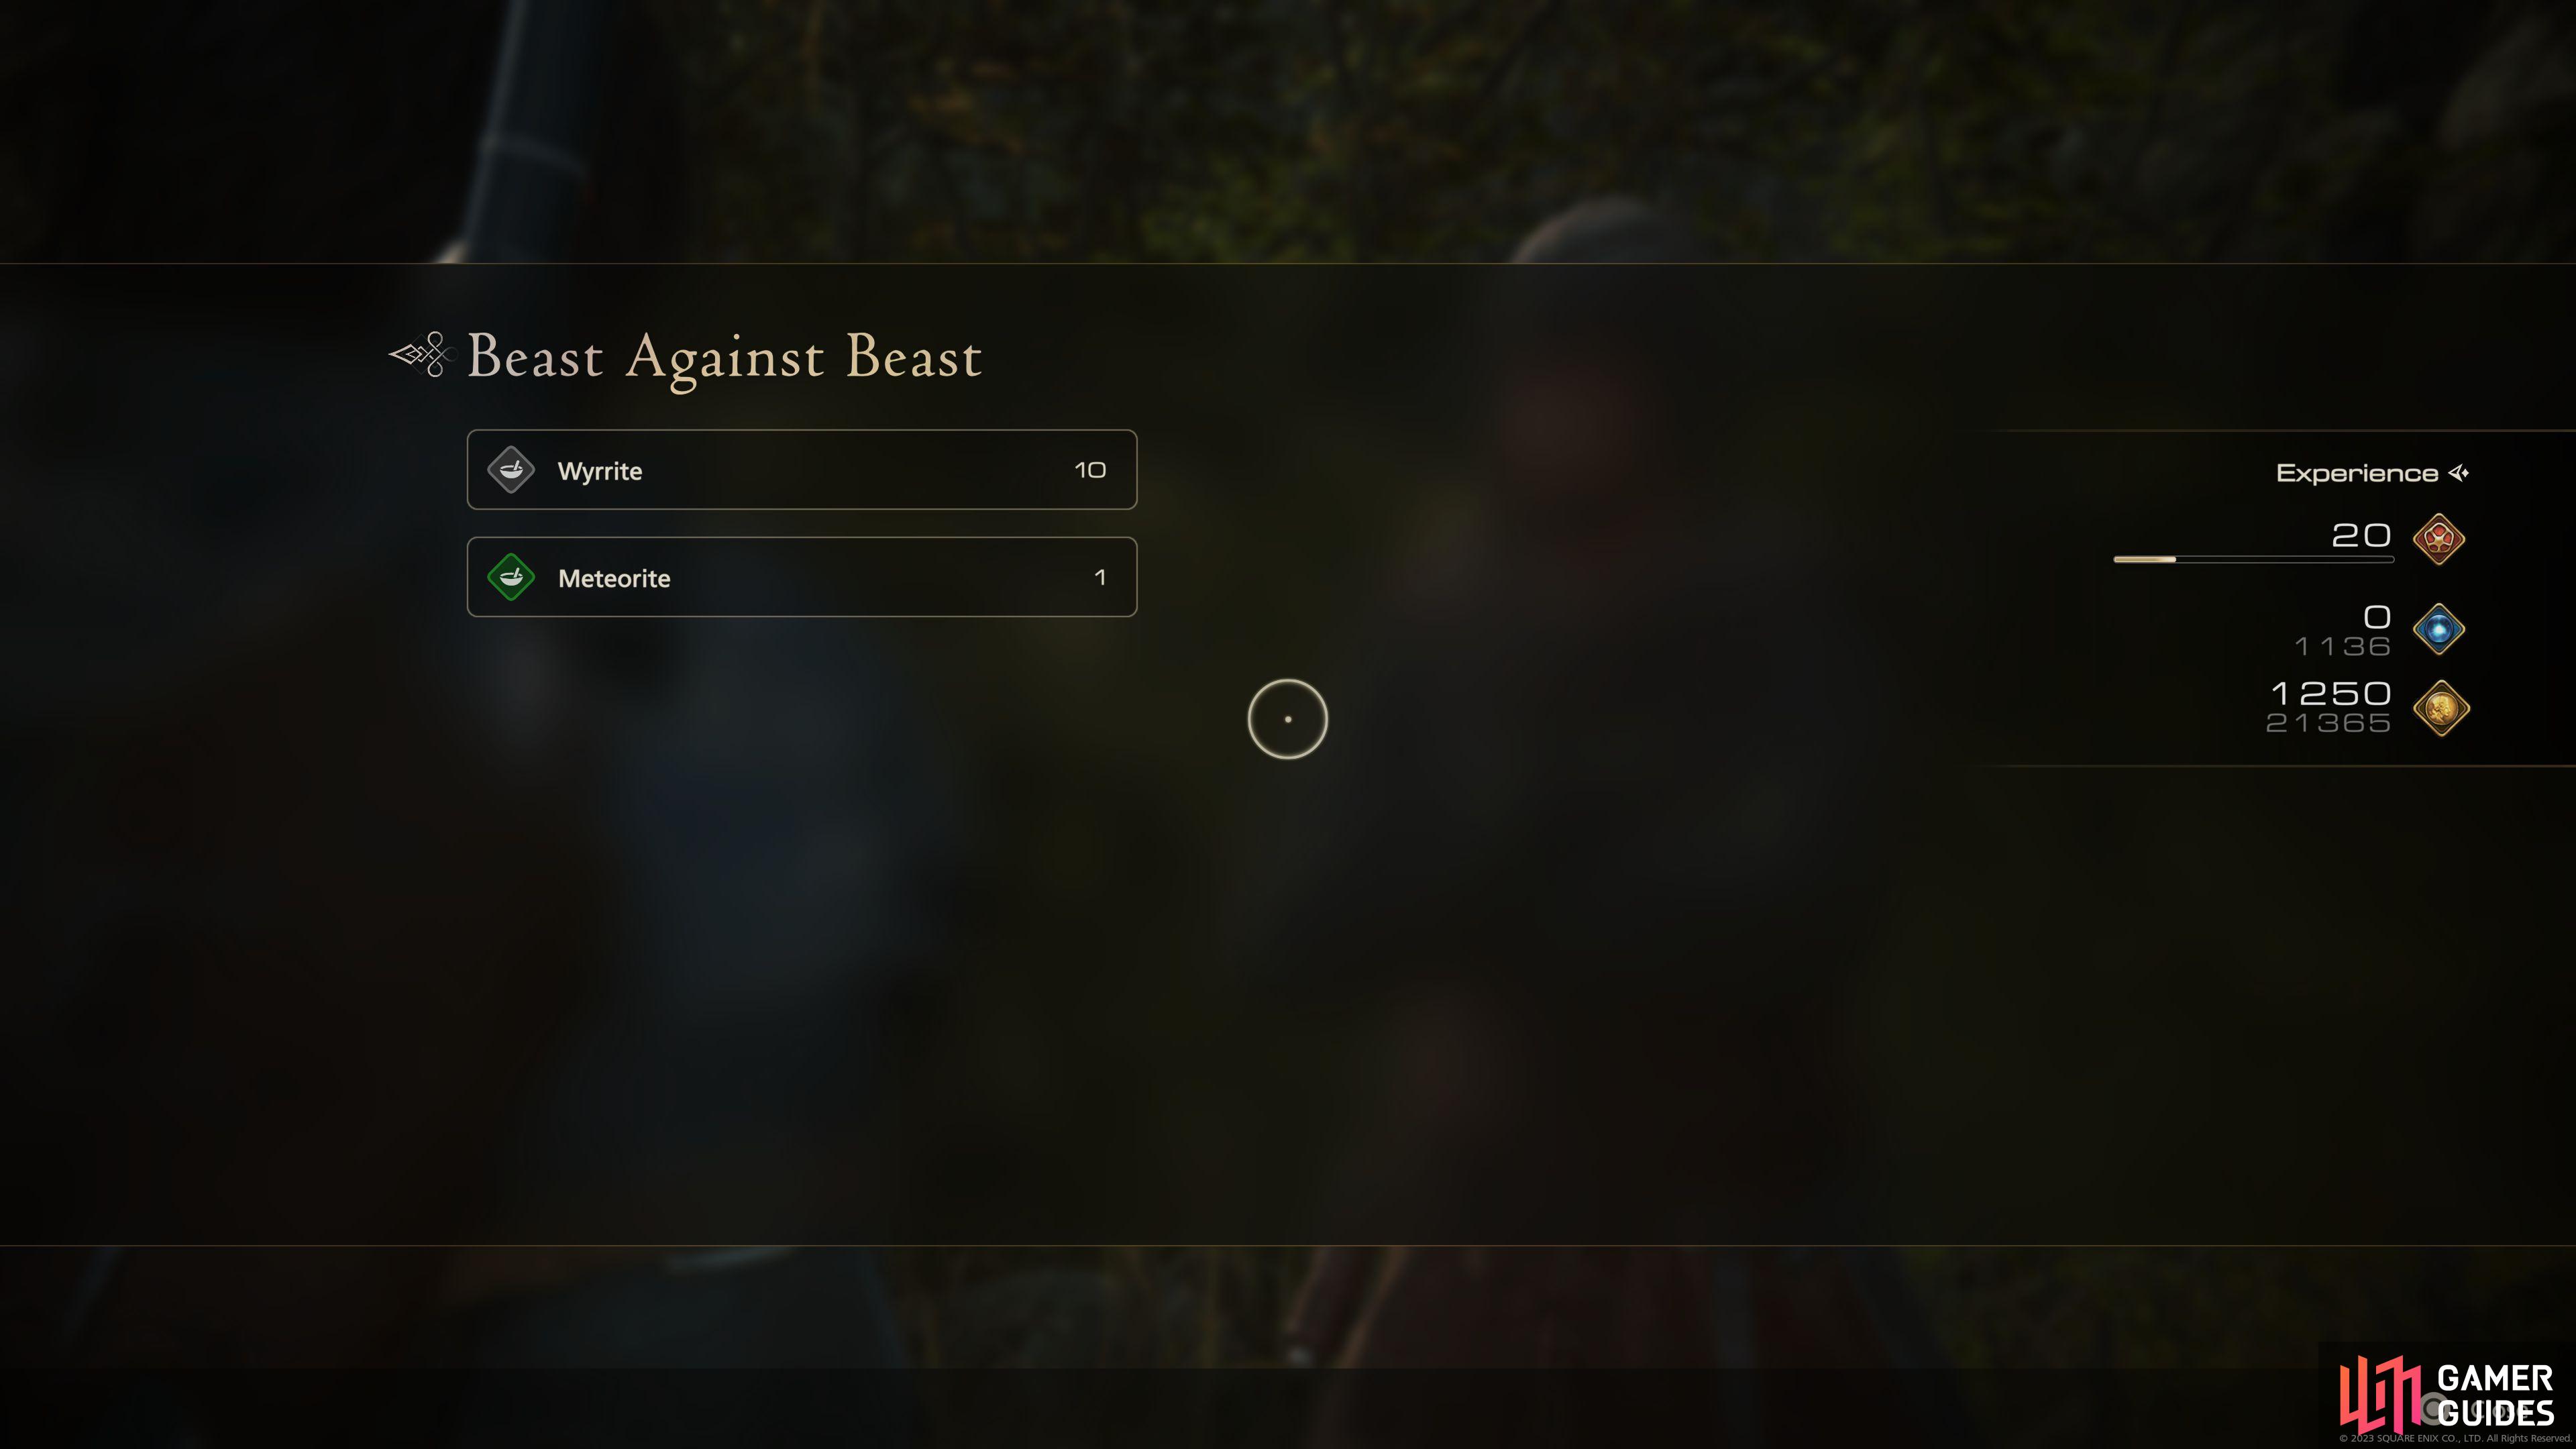
Task: Click the arrow icon next to Experience
Action: pyautogui.click(x=2459, y=473)
